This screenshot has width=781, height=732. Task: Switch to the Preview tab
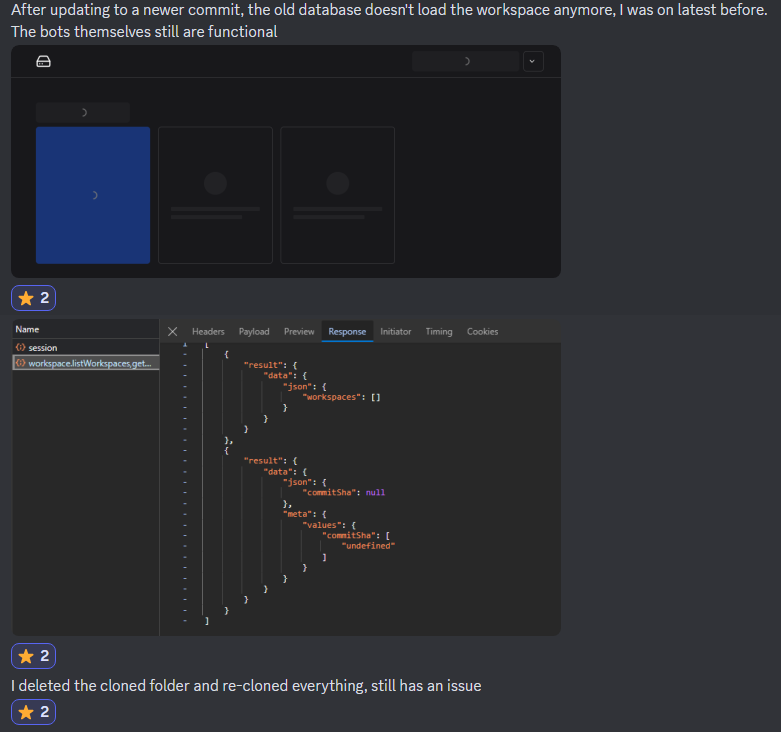[x=299, y=332]
